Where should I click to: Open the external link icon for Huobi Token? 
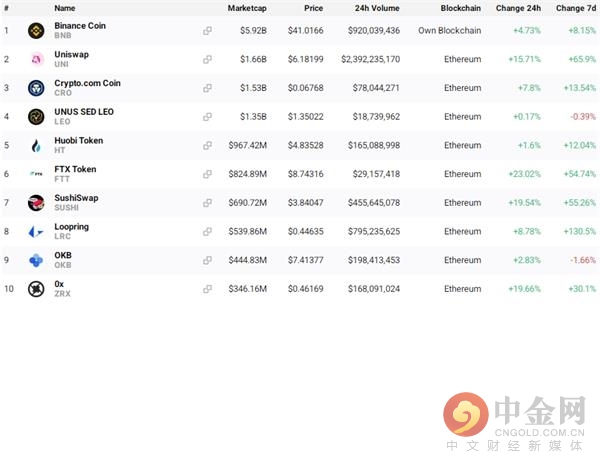[207, 145]
